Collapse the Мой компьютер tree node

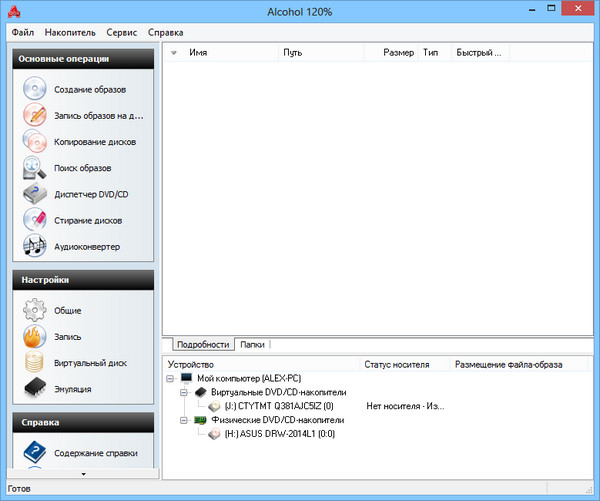click(x=171, y=380)
